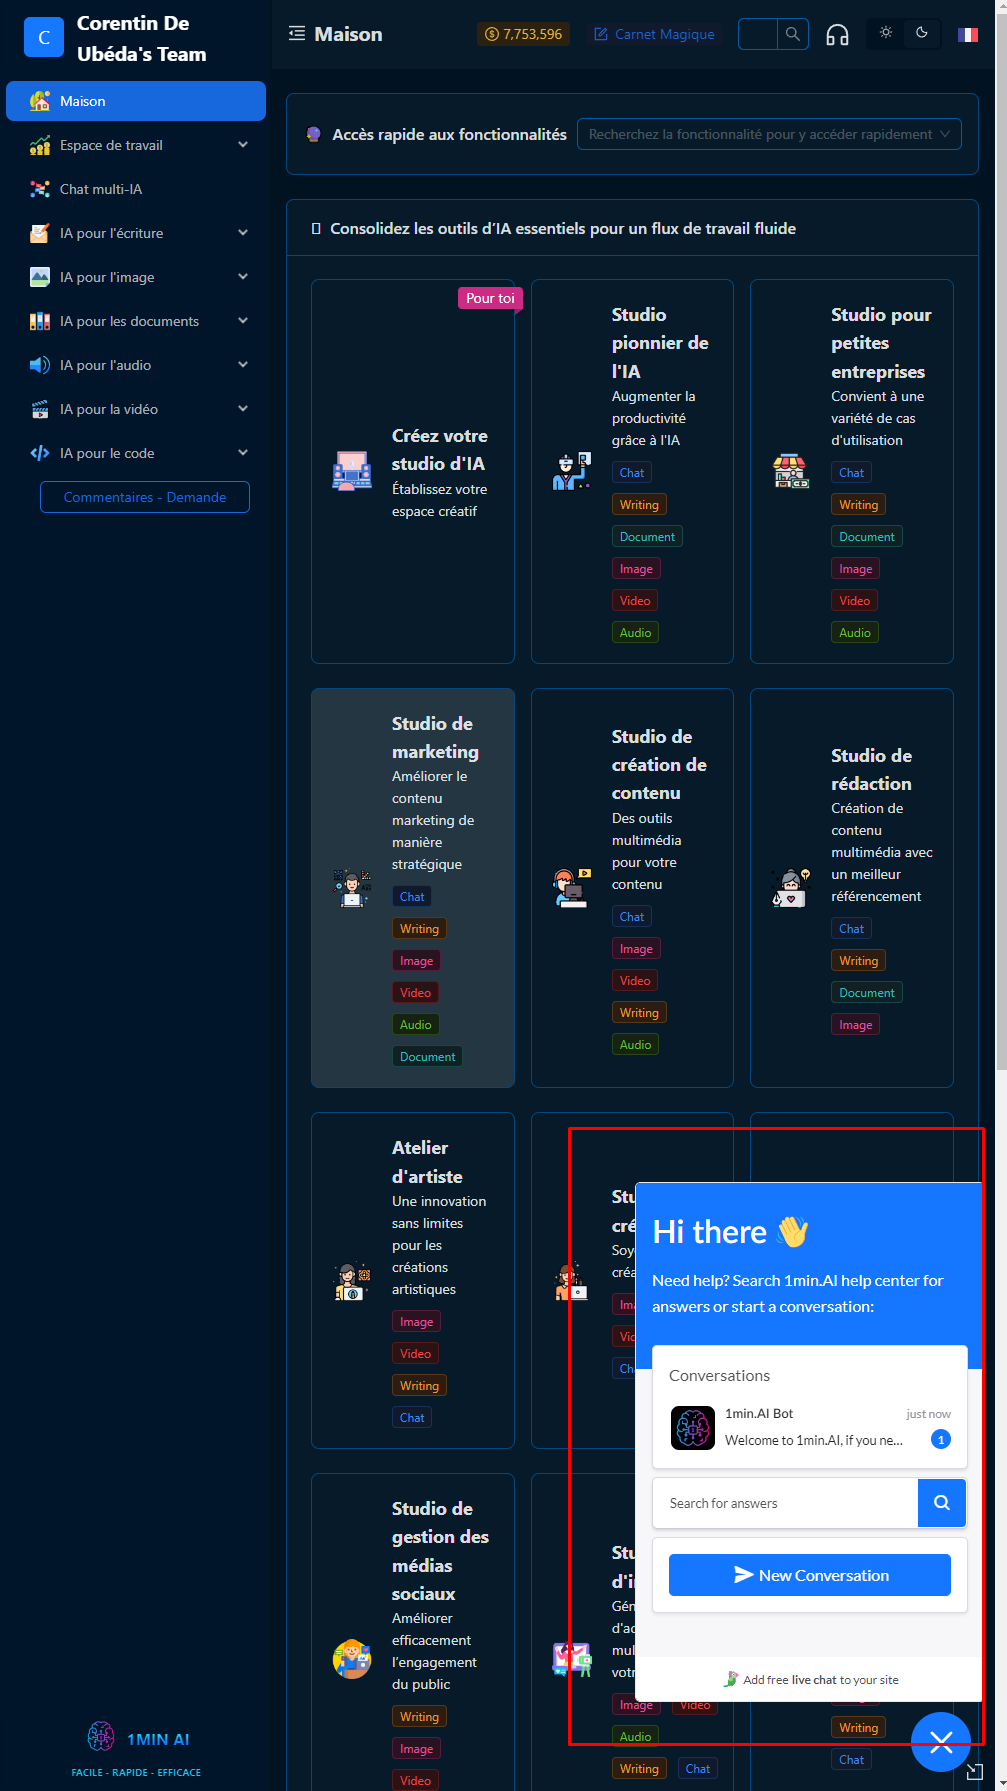
Task: Toggle the sidebar collapse hamburger icon
Action: click(x=297, y=34)
